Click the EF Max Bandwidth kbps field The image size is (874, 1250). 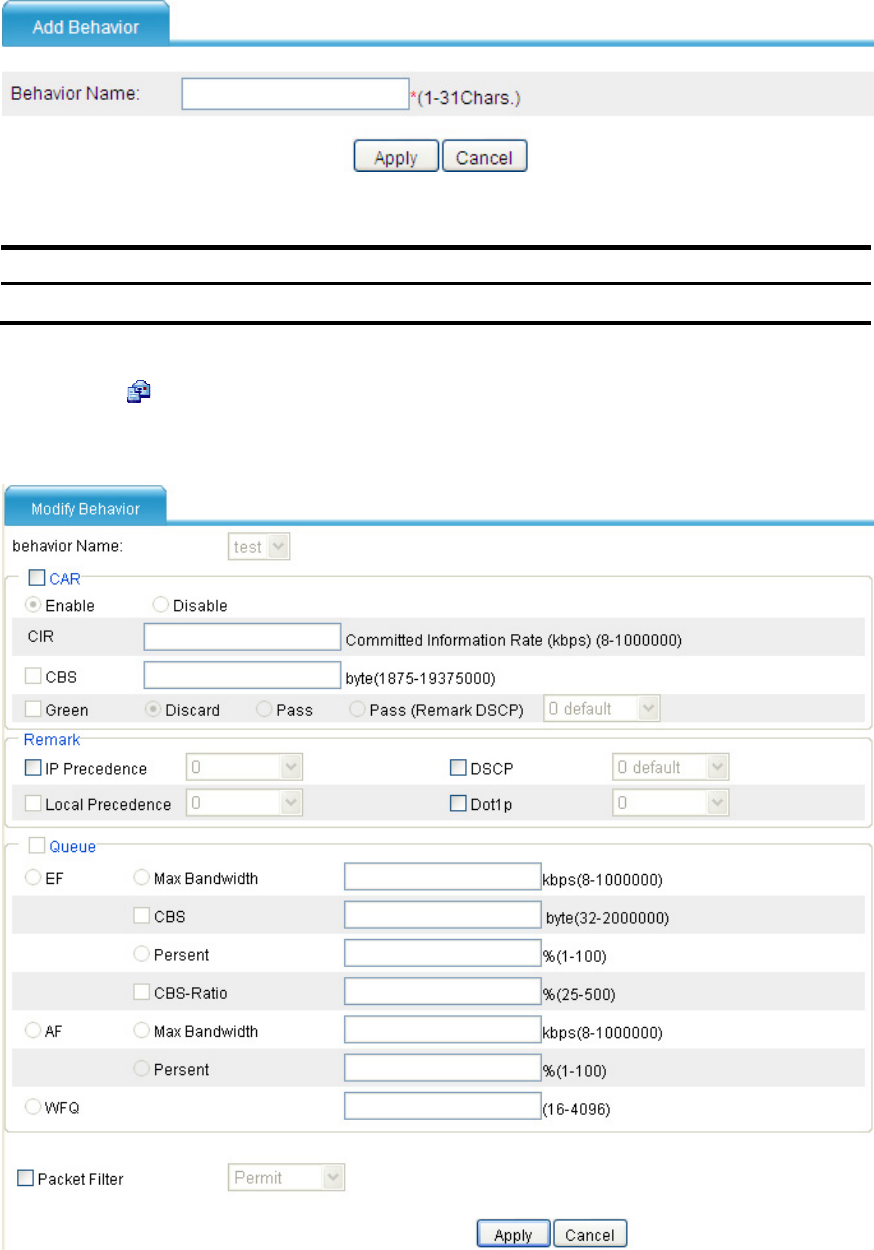(x=442, y=877)
